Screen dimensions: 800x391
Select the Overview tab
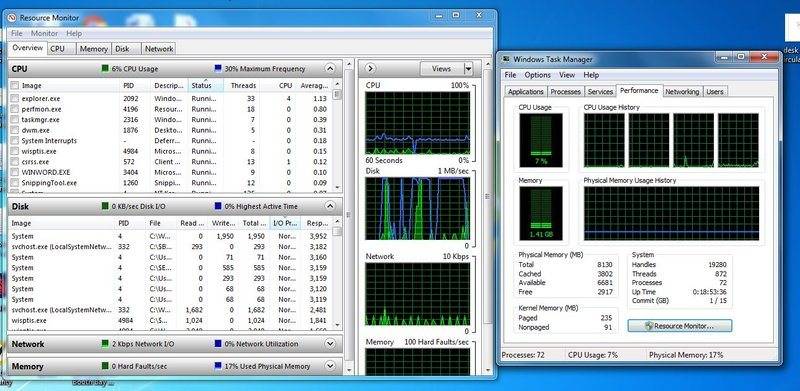28,47
